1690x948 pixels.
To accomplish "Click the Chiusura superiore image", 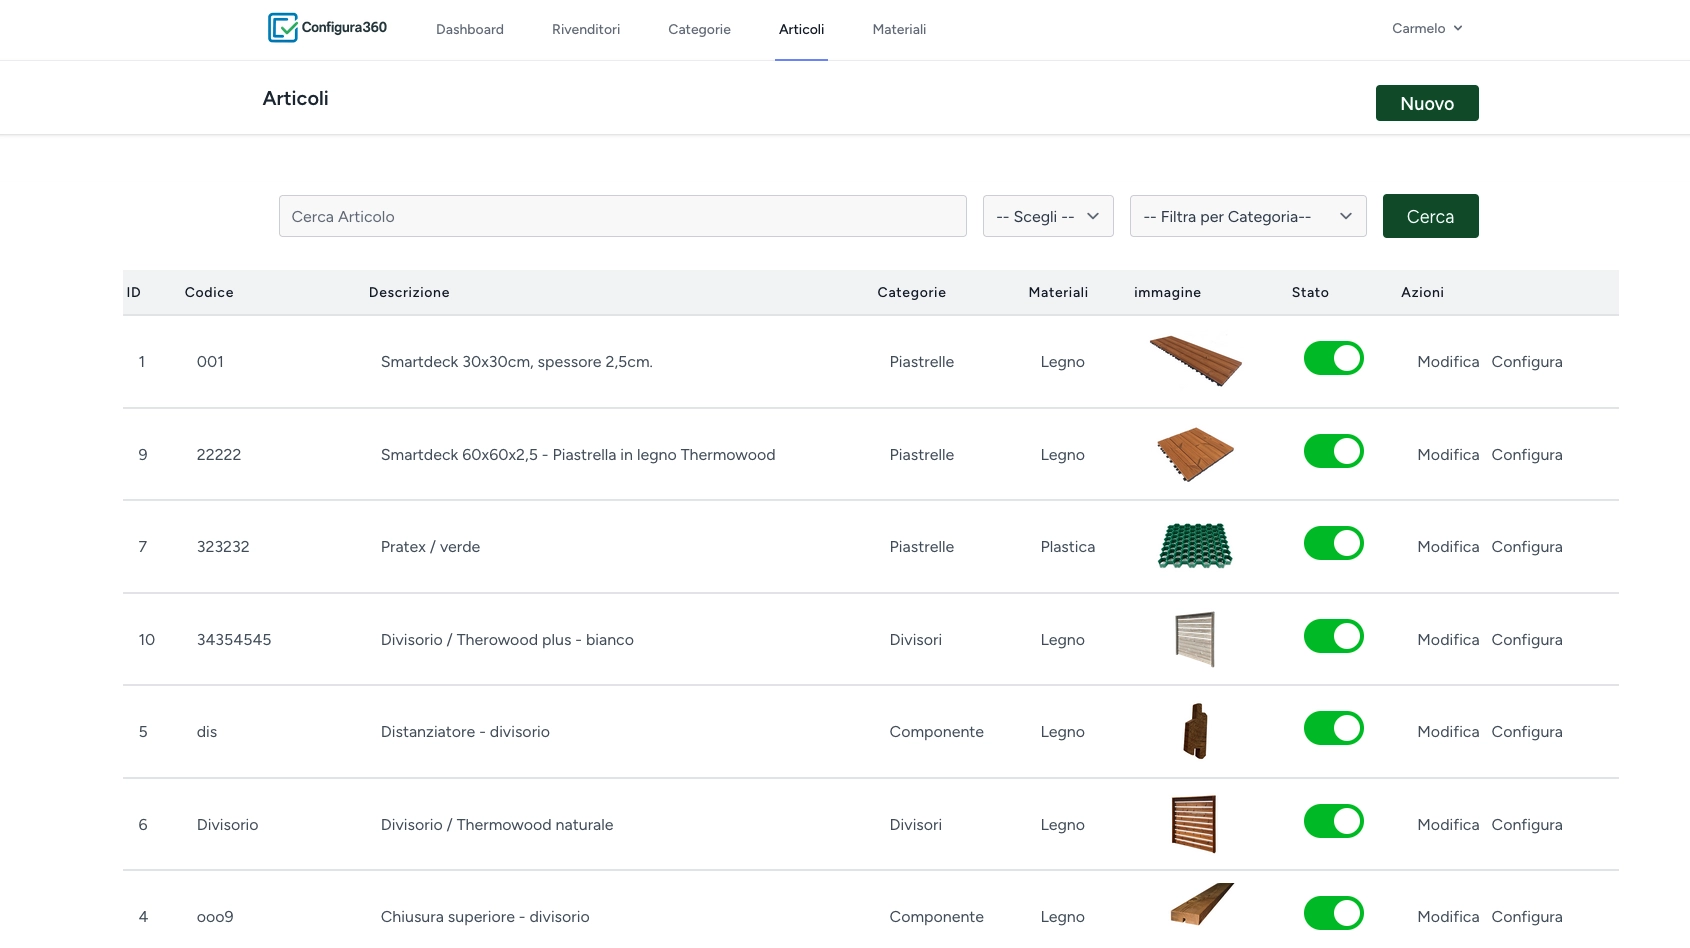I will tap(1201, 905).
